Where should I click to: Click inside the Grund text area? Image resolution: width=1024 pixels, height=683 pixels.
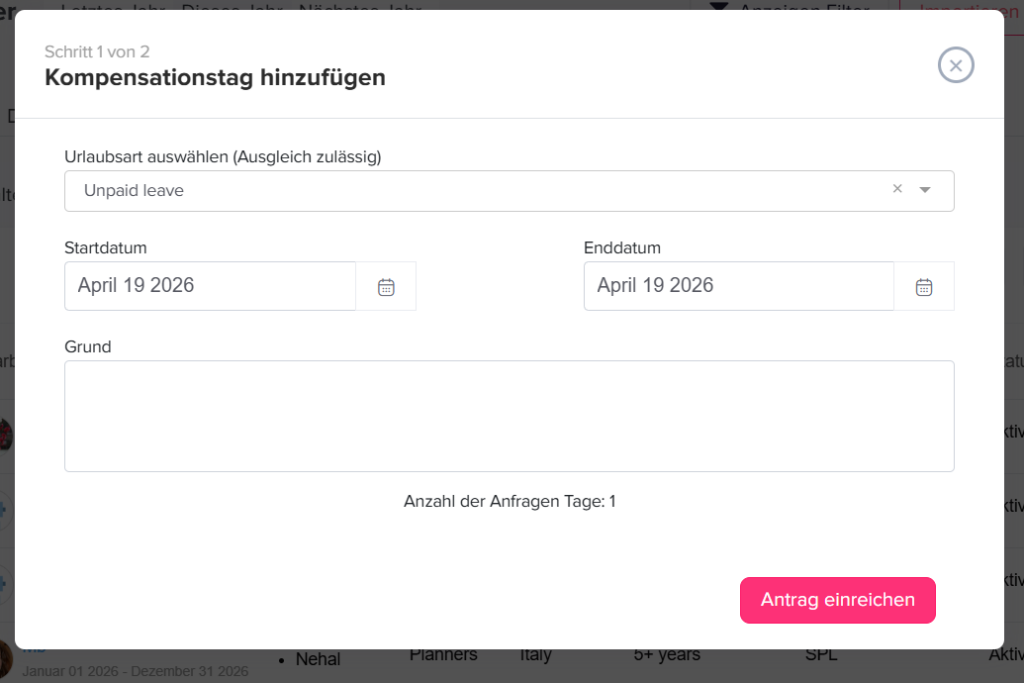click(x=509, y=415)
